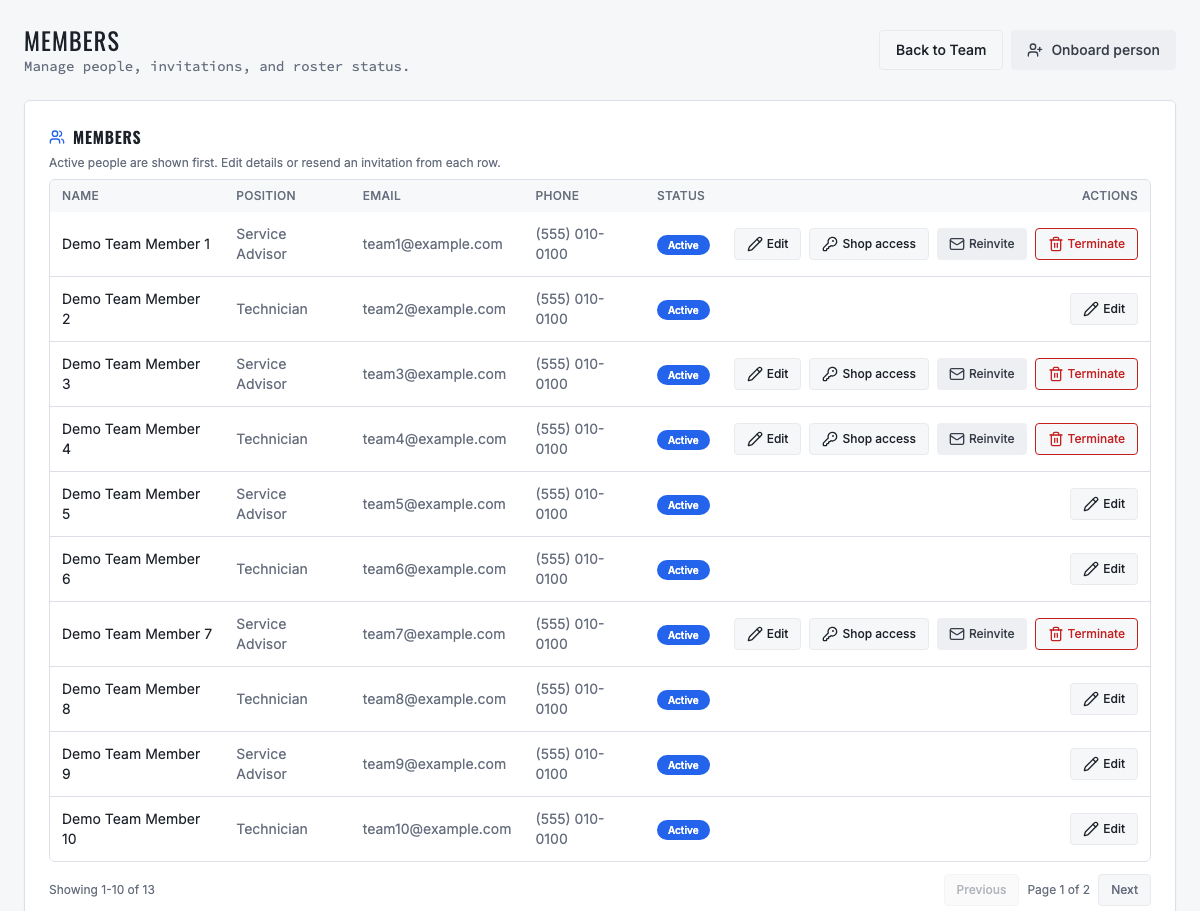Click the ACTIONS column header

pyautogui.click(x=1110, y=196)
